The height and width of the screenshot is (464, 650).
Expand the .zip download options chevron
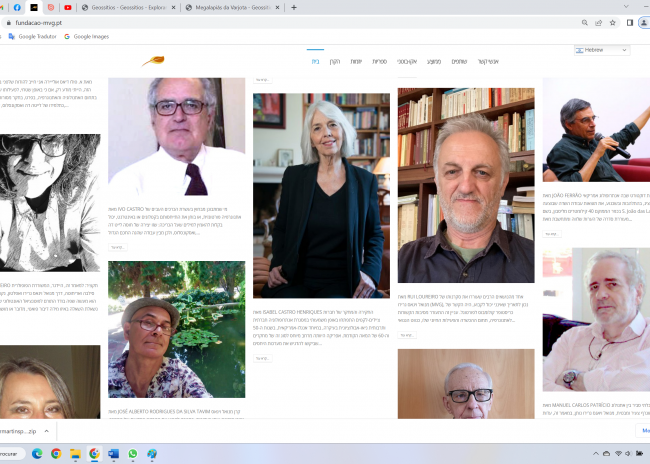(46, 431)
